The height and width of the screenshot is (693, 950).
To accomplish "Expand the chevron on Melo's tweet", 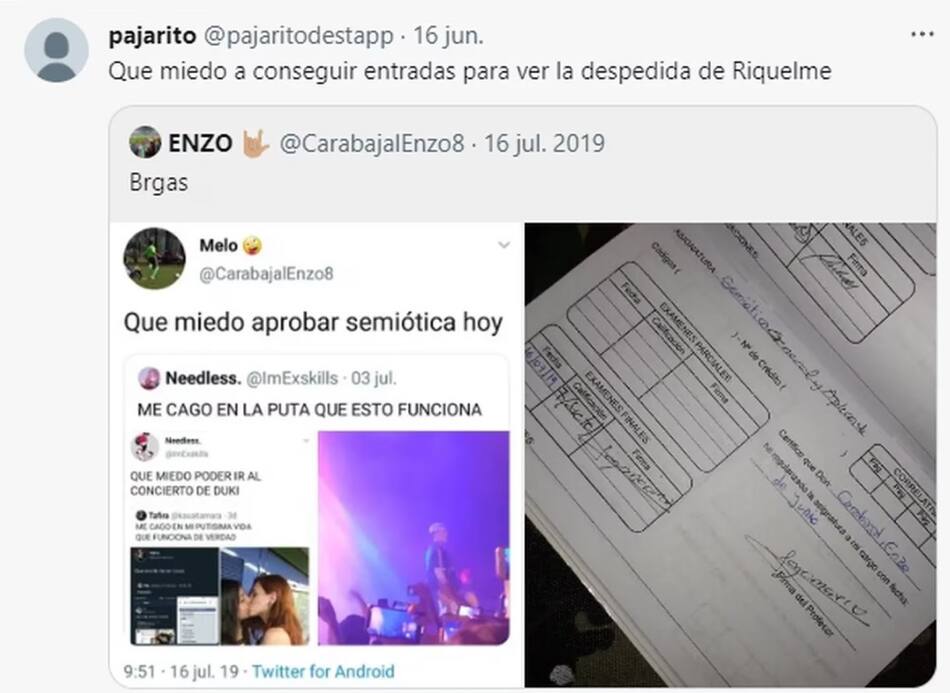I will click(x=503, y=245).
